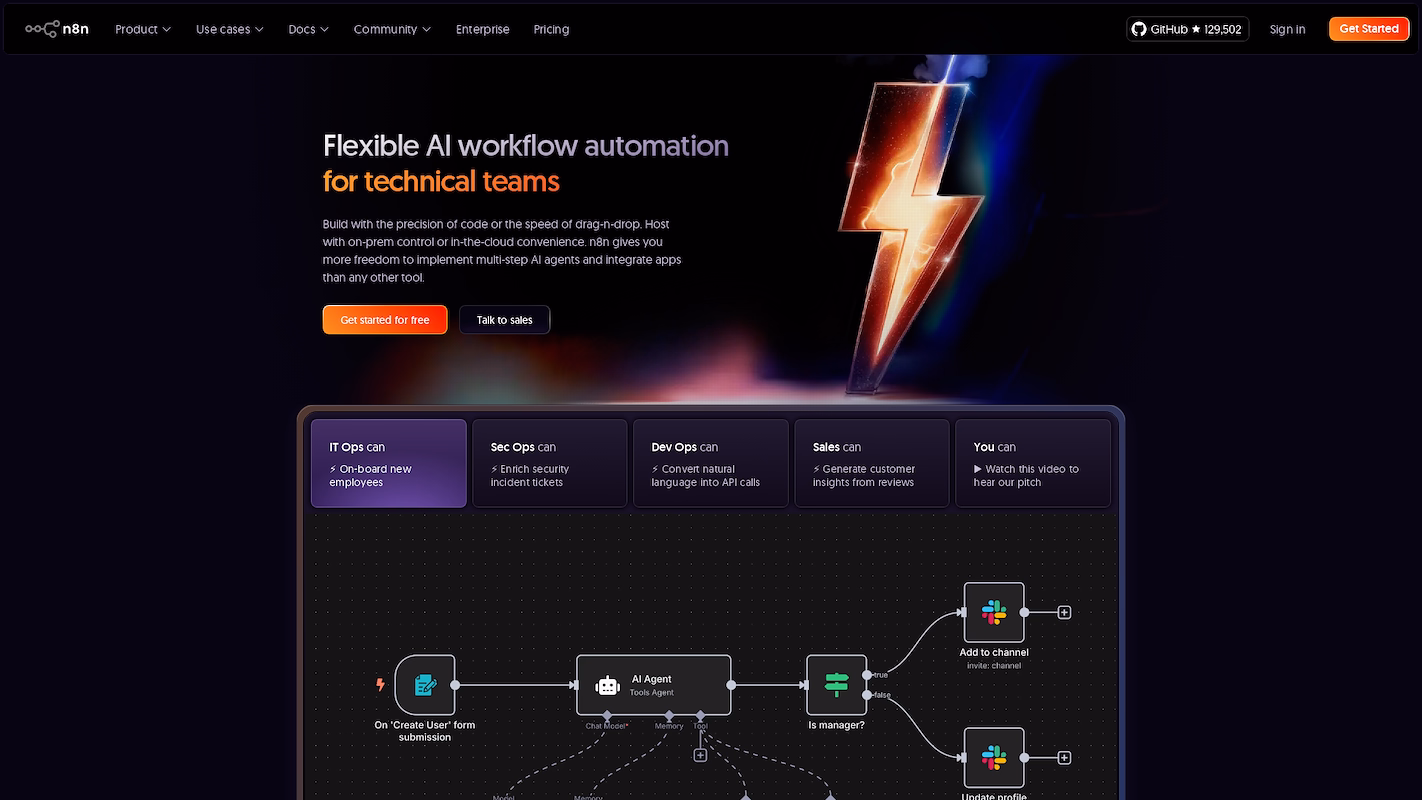Click the 'Add to channel' label
1422x800 pixels.
(994, 652)
